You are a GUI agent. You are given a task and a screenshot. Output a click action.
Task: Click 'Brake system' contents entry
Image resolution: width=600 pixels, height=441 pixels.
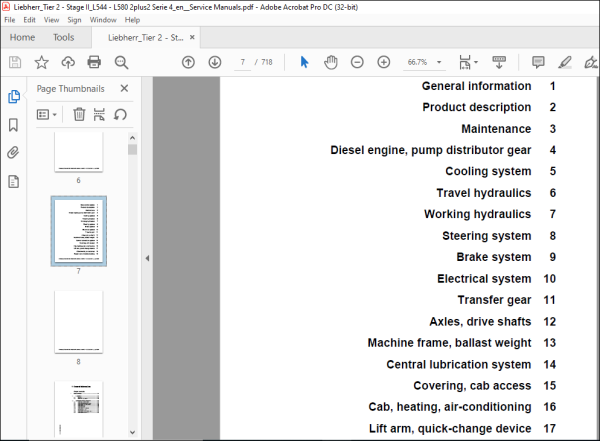click(494, 257)
